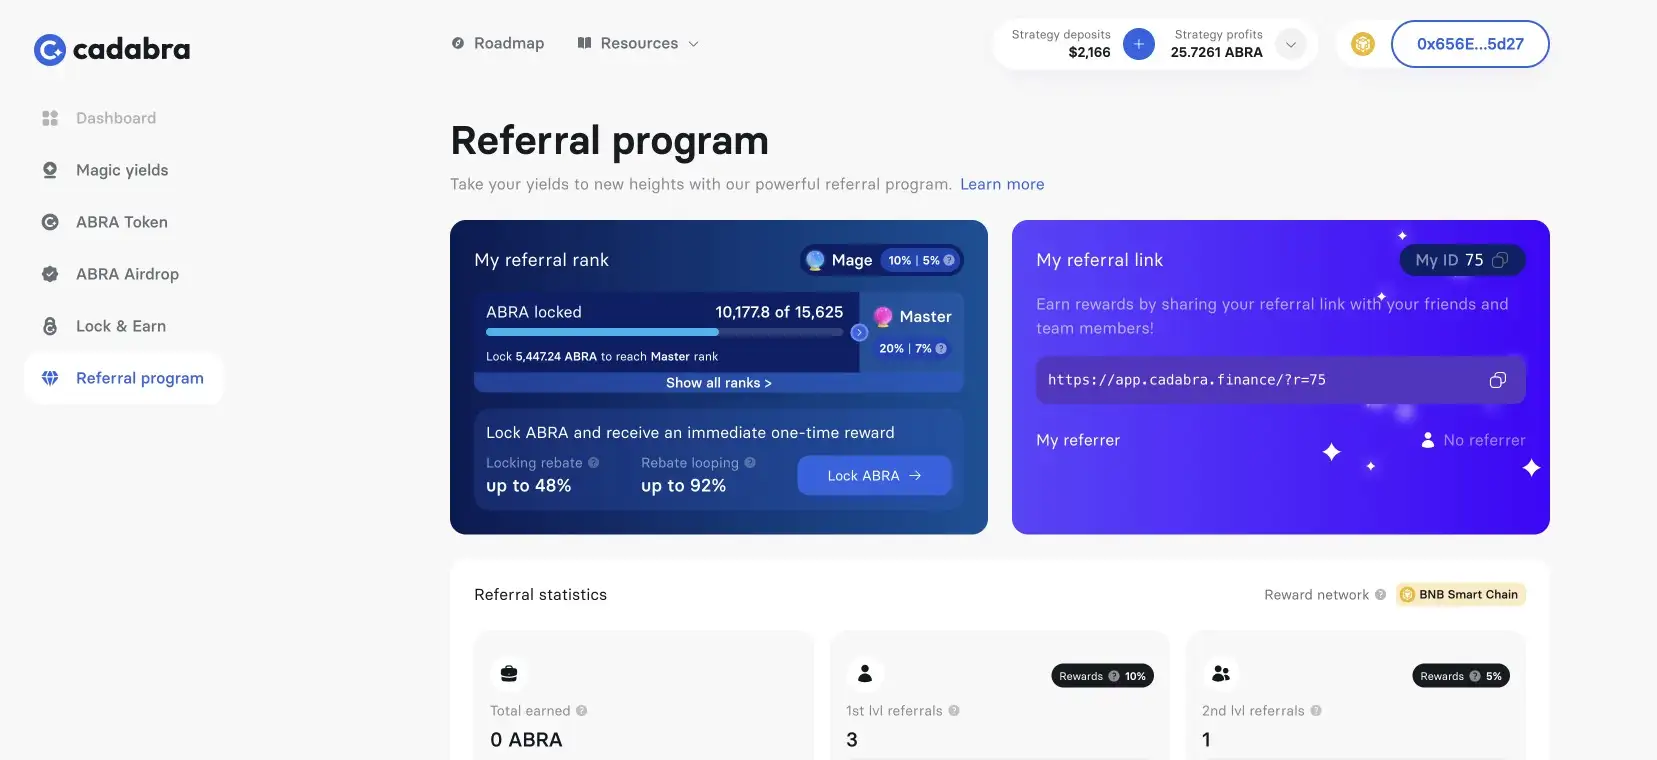Open Magic yields in sidebar
The height and width of the screenshot is (760, 1657).
pos(122,170)
